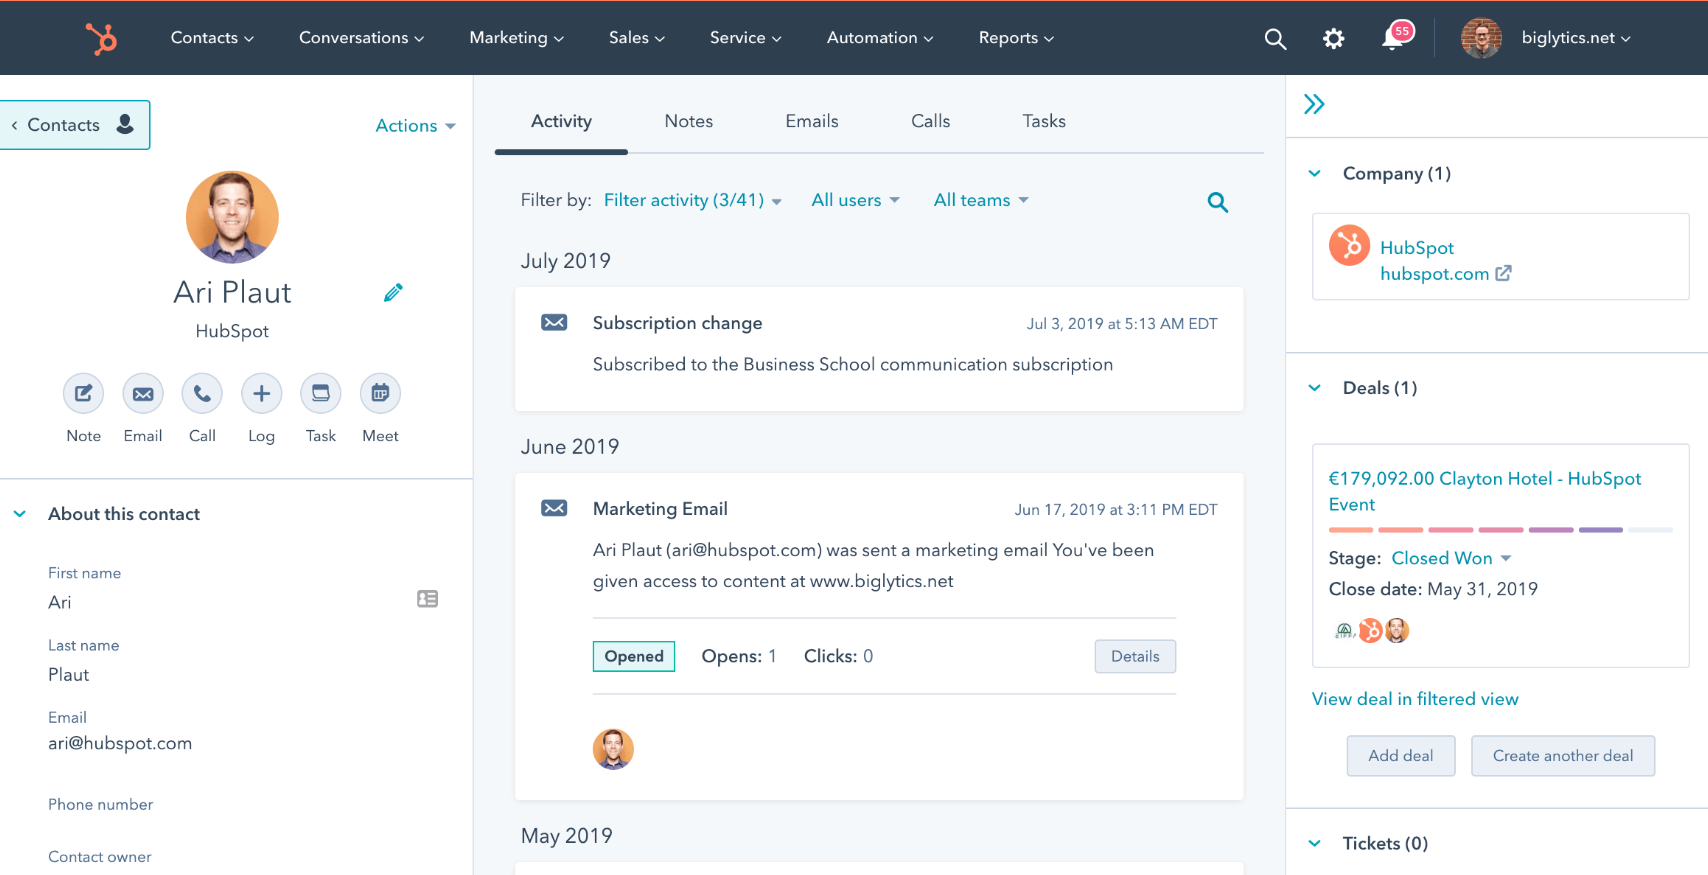Create a task with the Task icon
The height and width of the screenshot is (875, 1708).
[x=321, y=394]
